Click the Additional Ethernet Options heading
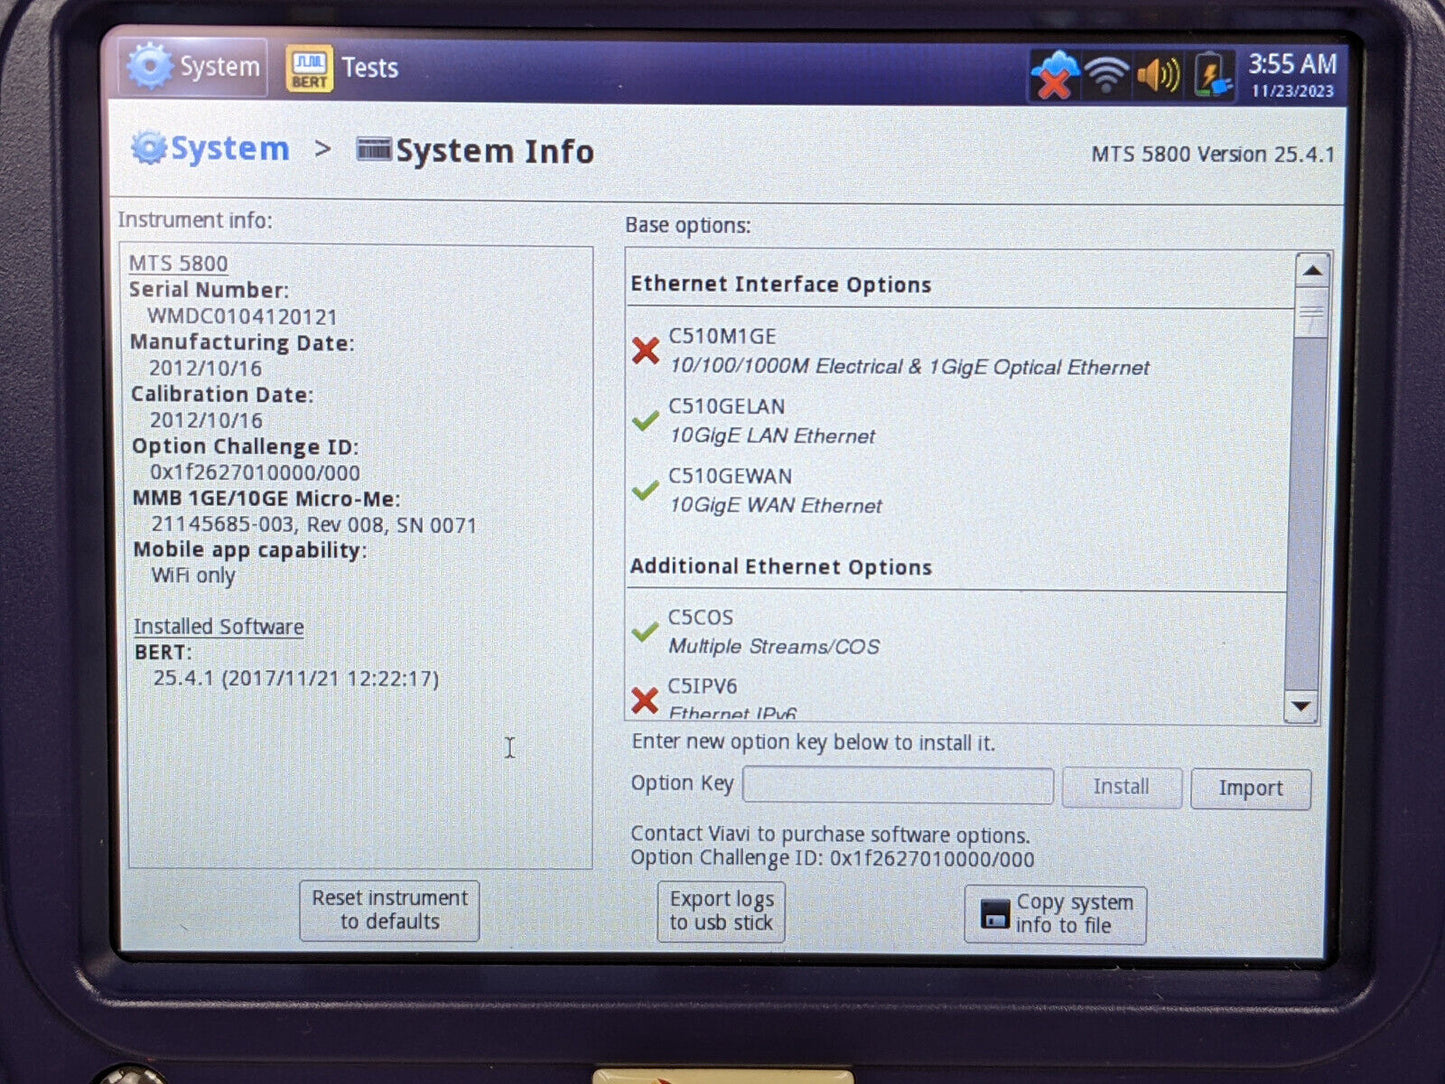Image resolution: width=1445 pixels, height=1084 pixels. point(781,567)
